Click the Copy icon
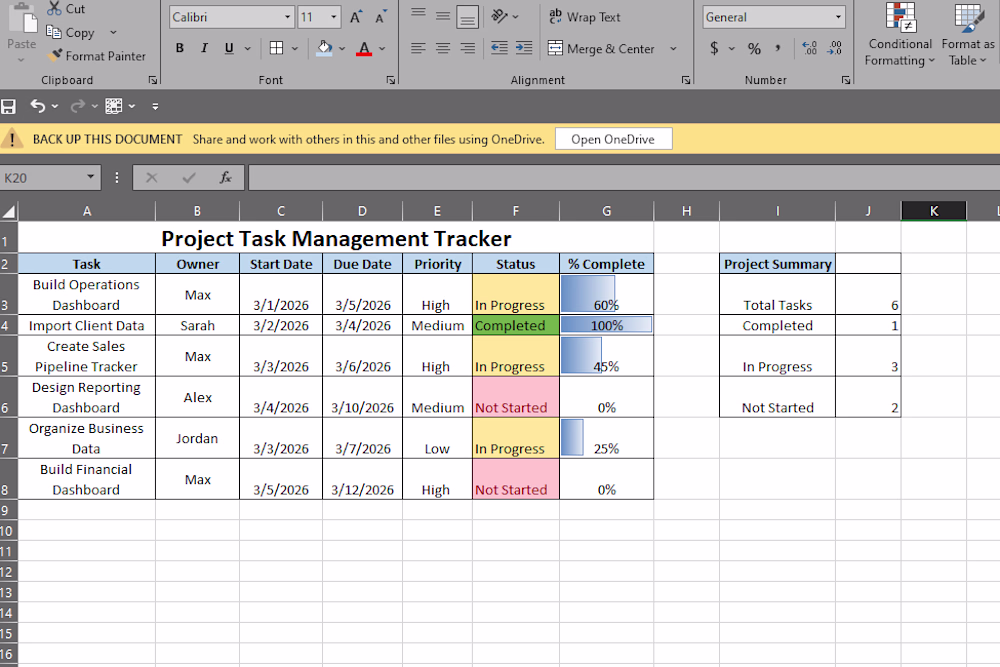Viewport: 1000px width, 667px height. click(x=54, y=32)
